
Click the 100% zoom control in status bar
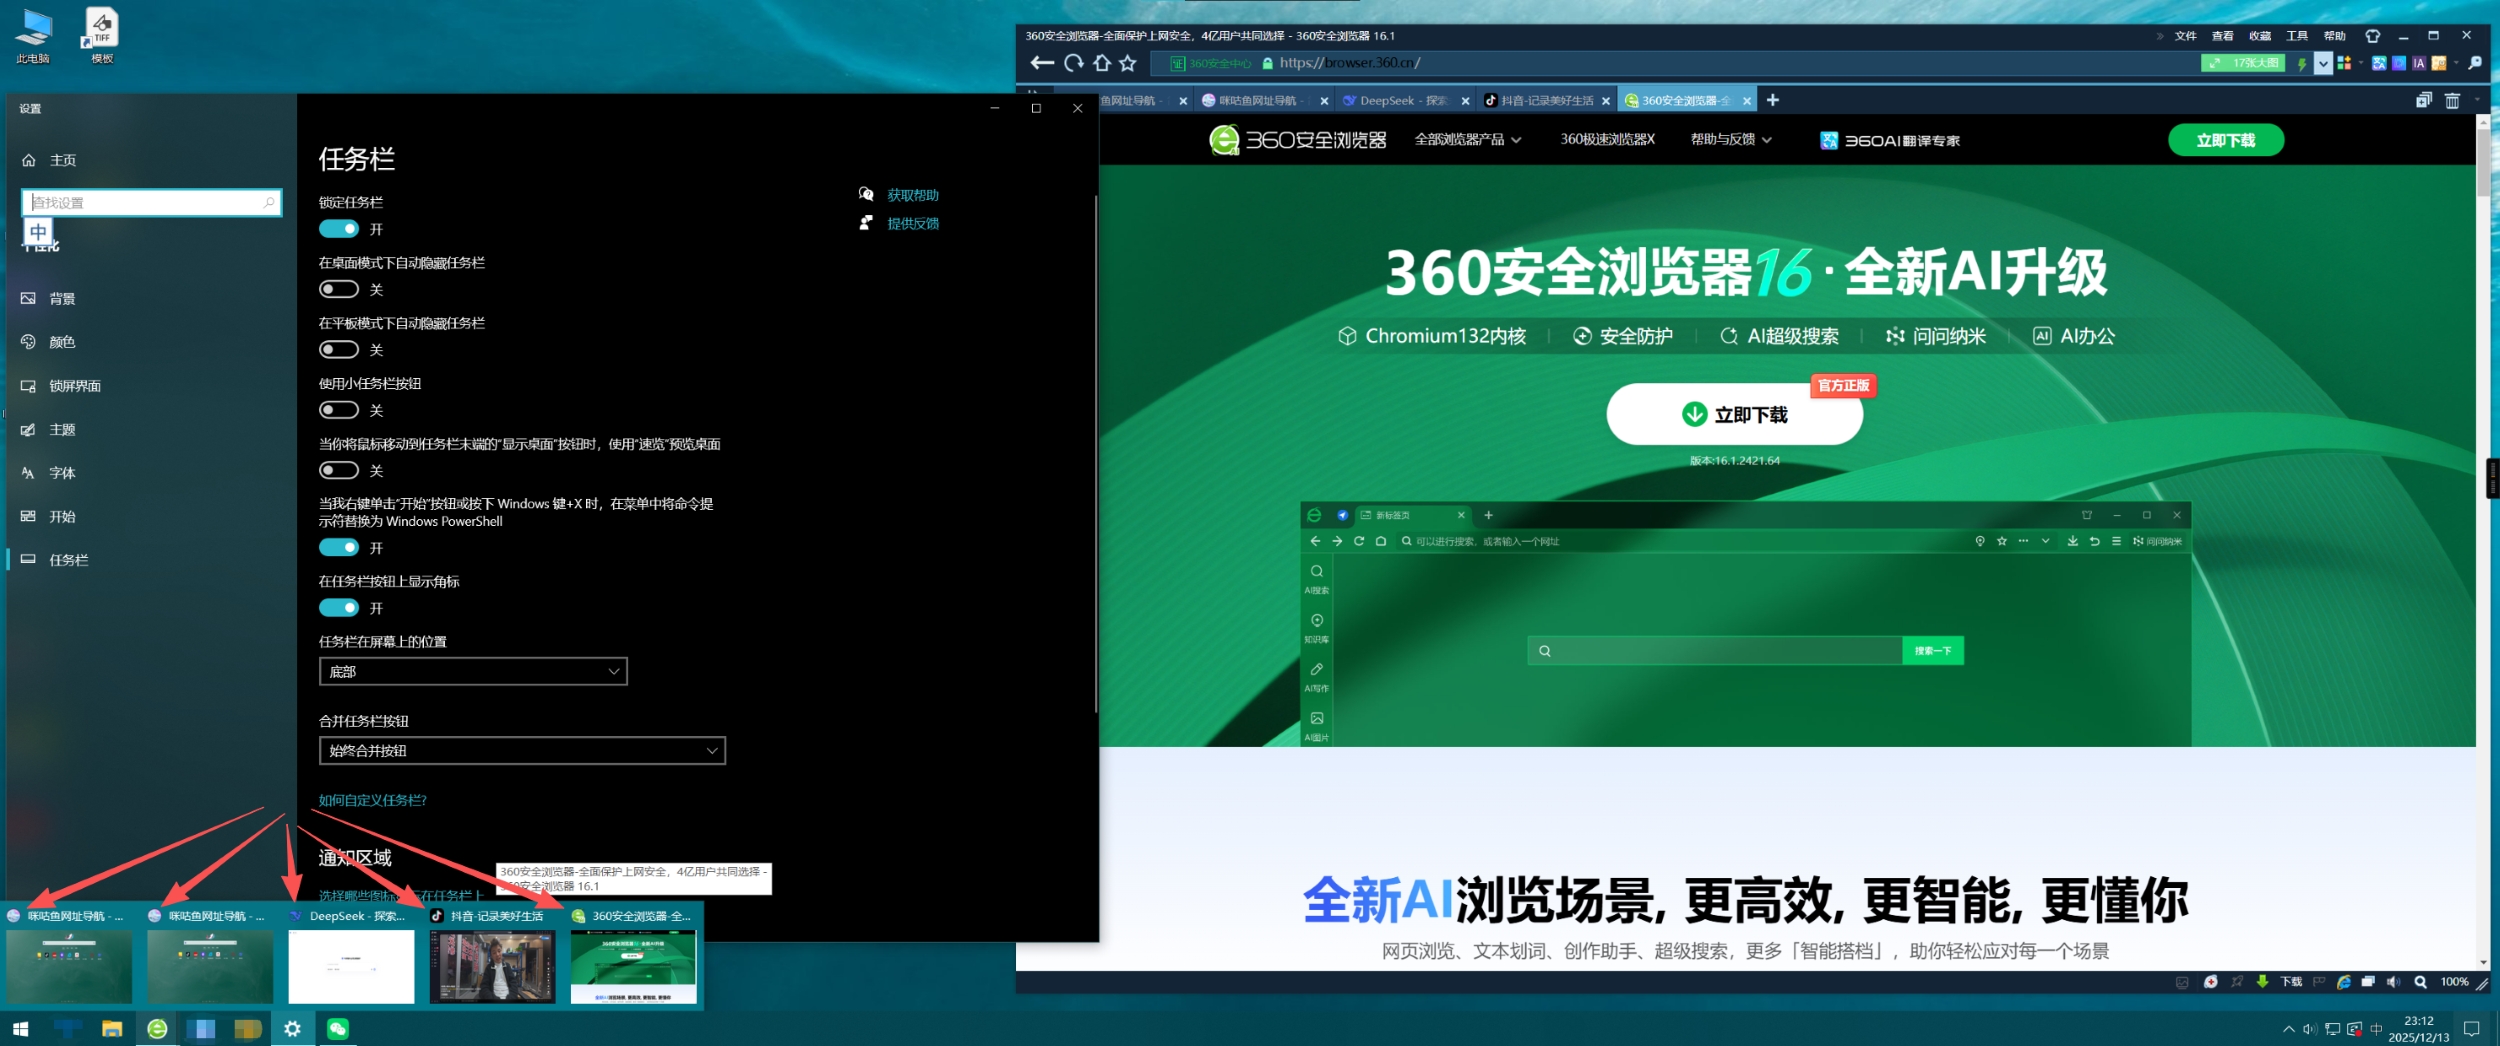pyautogui.click(x=2455, y=981)
